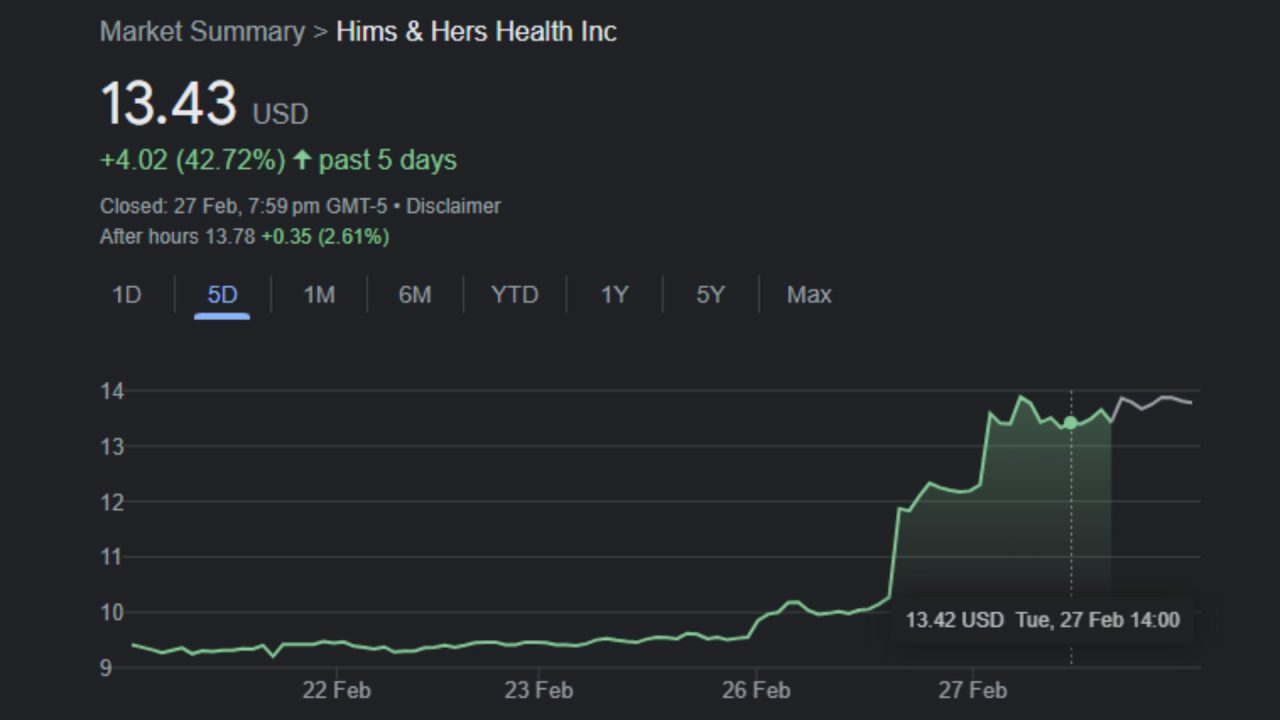Switch to the 1M chart range
The height and width of the screenshot is (720, 1280).
pos(319,295)
